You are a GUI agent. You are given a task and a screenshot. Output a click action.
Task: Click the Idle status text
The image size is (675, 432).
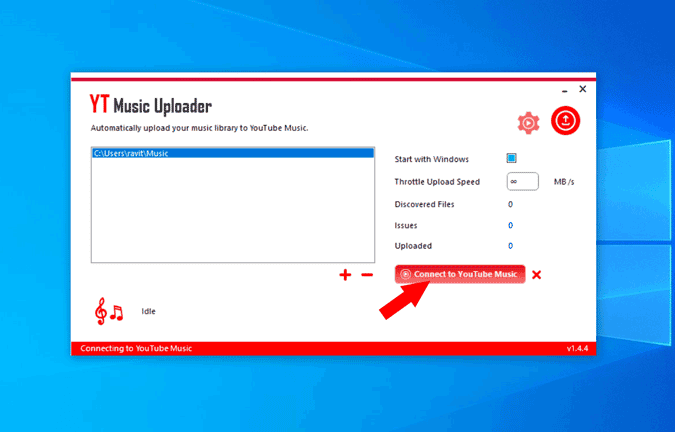[x=149, y=311]
